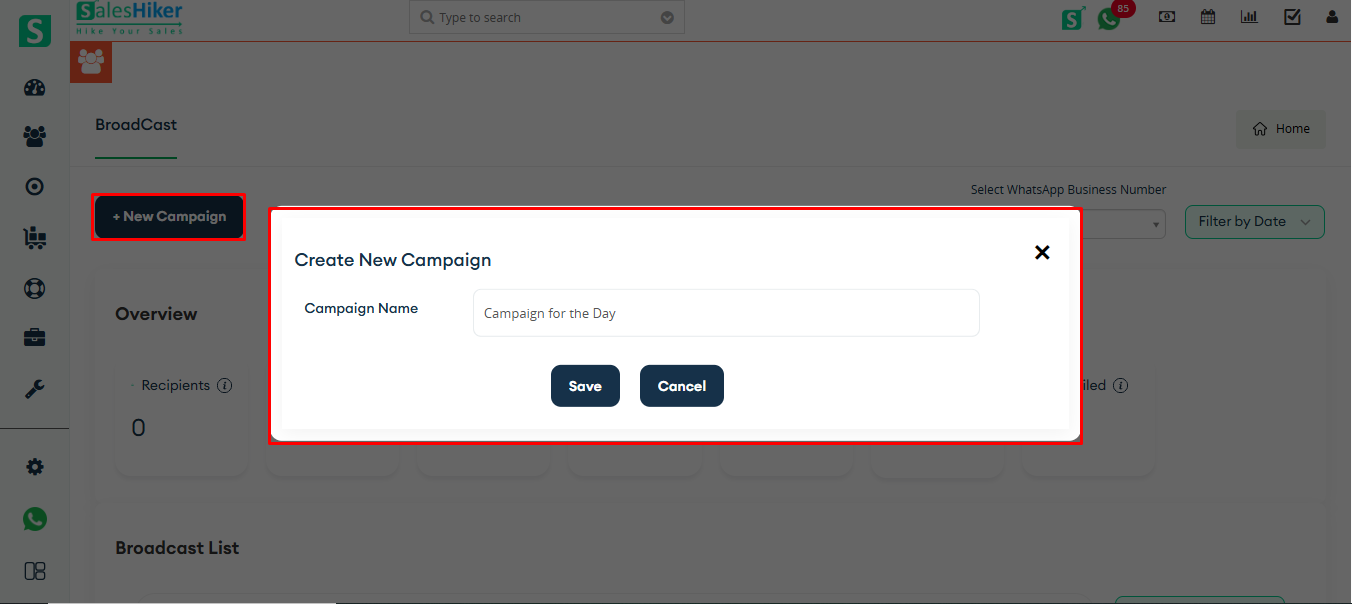Click the Support lifebuoy icon in sidebar
The width and height of the screenshot is (1352, 604).
(34, 288)
